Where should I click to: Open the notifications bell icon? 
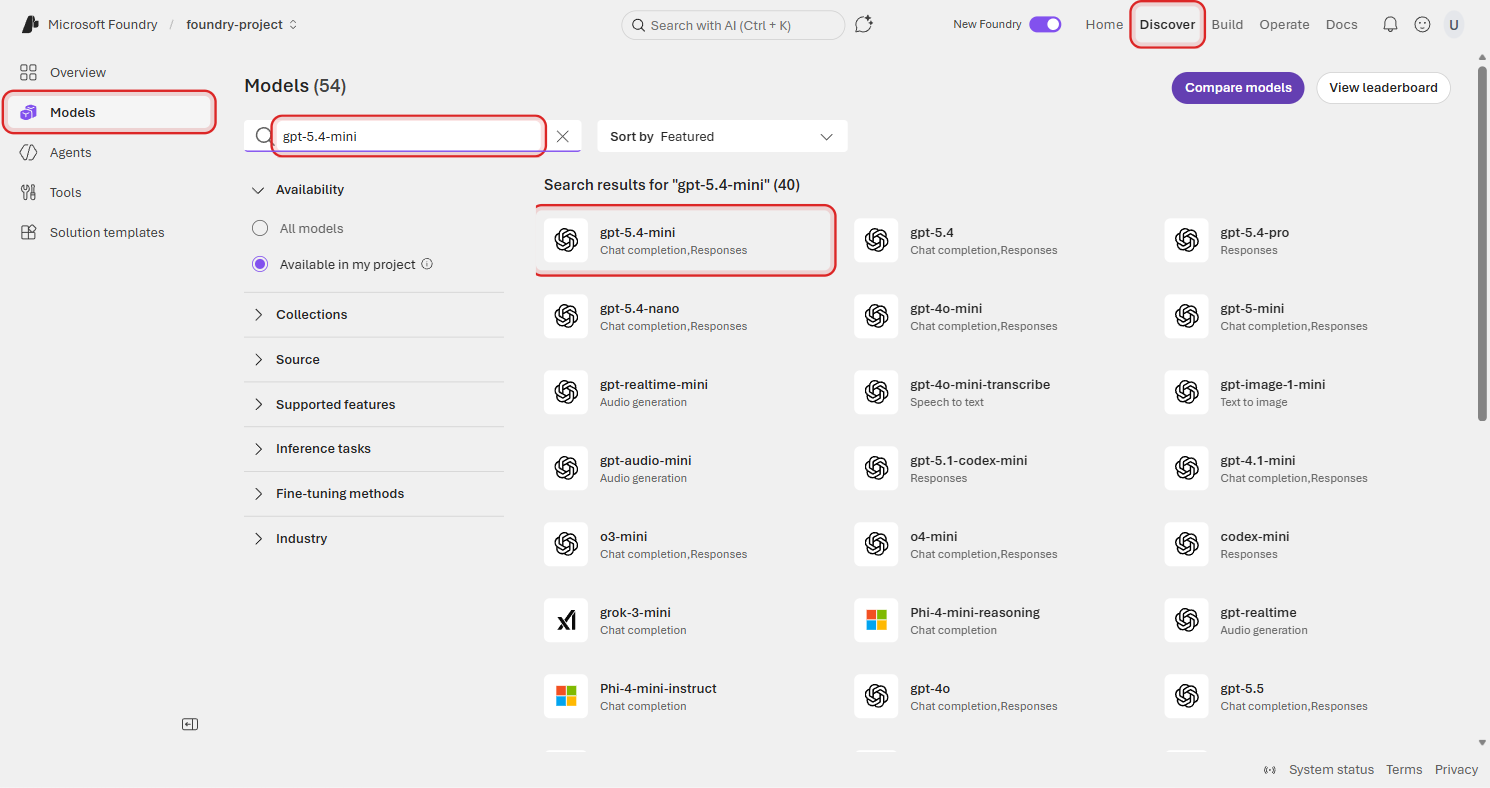pyautogui.click(x=1390, y=24)
